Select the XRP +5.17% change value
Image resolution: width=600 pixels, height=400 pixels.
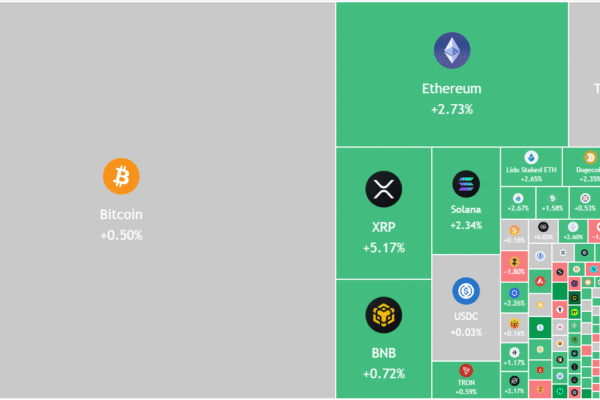tap(383, 247)
